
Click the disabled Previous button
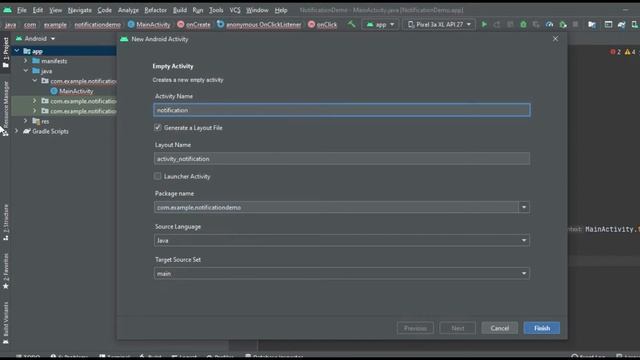point(415,328)
